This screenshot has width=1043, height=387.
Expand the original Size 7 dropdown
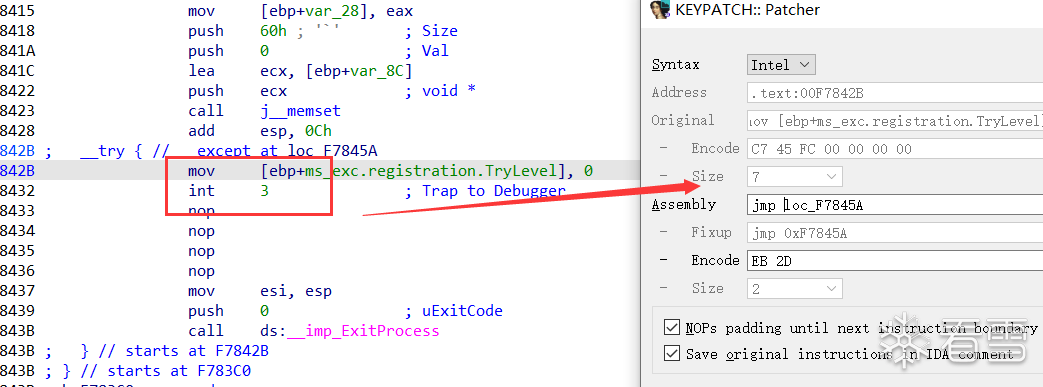(x=794, y=176)
